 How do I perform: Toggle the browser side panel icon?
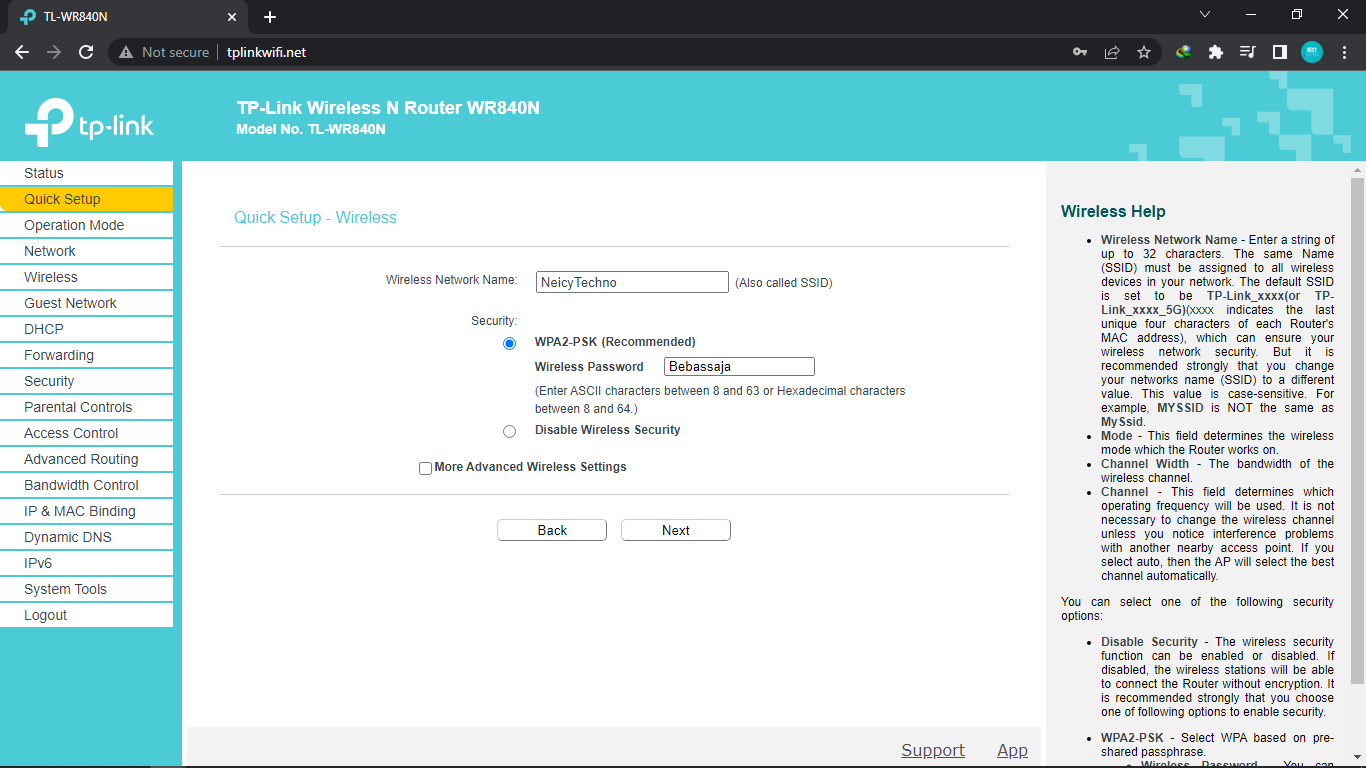point(1279,52)
